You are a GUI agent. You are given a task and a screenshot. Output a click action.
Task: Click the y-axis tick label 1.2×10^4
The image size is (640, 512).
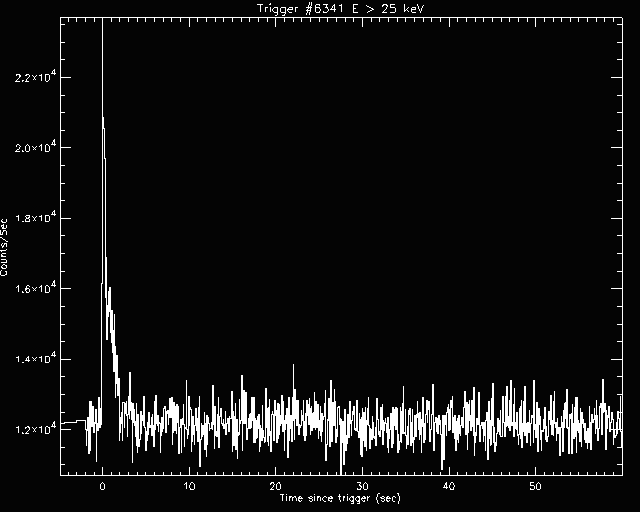tap(35, 430)
